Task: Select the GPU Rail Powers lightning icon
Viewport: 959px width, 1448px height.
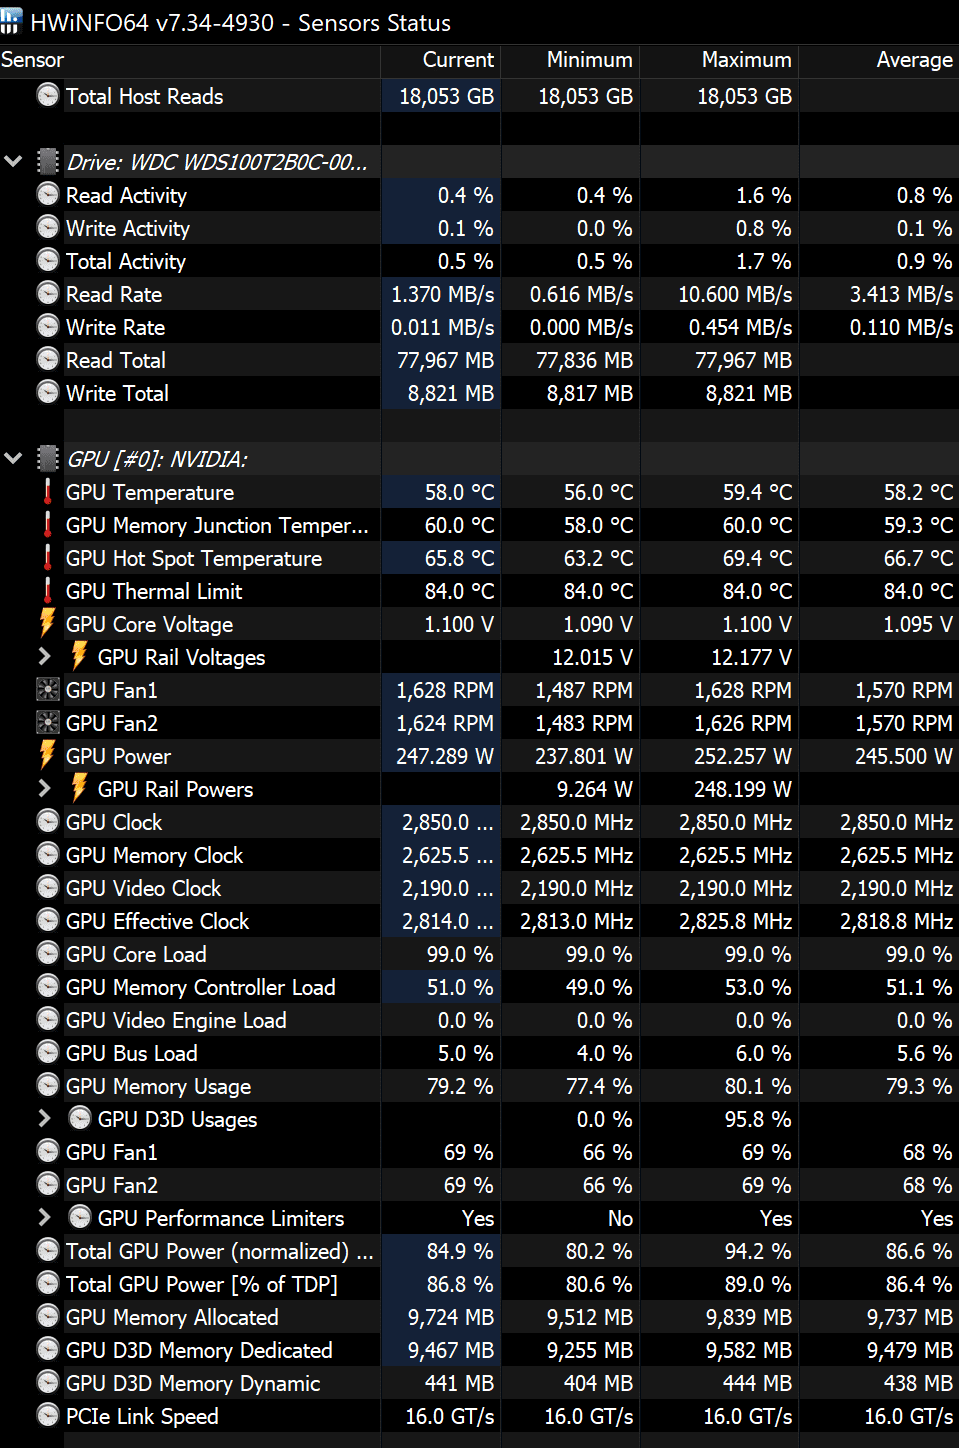Action: pyautogui.click(x=79, y=788)
